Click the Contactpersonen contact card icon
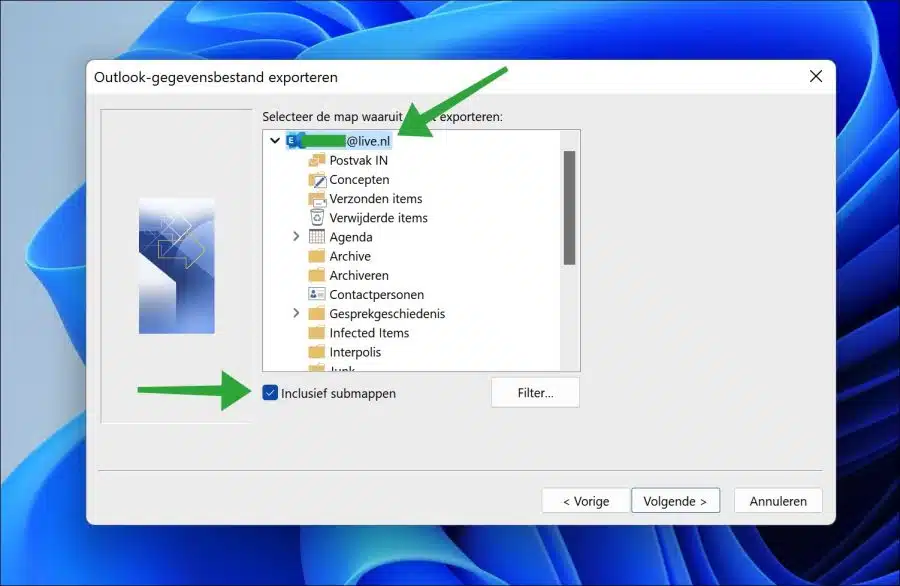 click(x=317, y=294)
